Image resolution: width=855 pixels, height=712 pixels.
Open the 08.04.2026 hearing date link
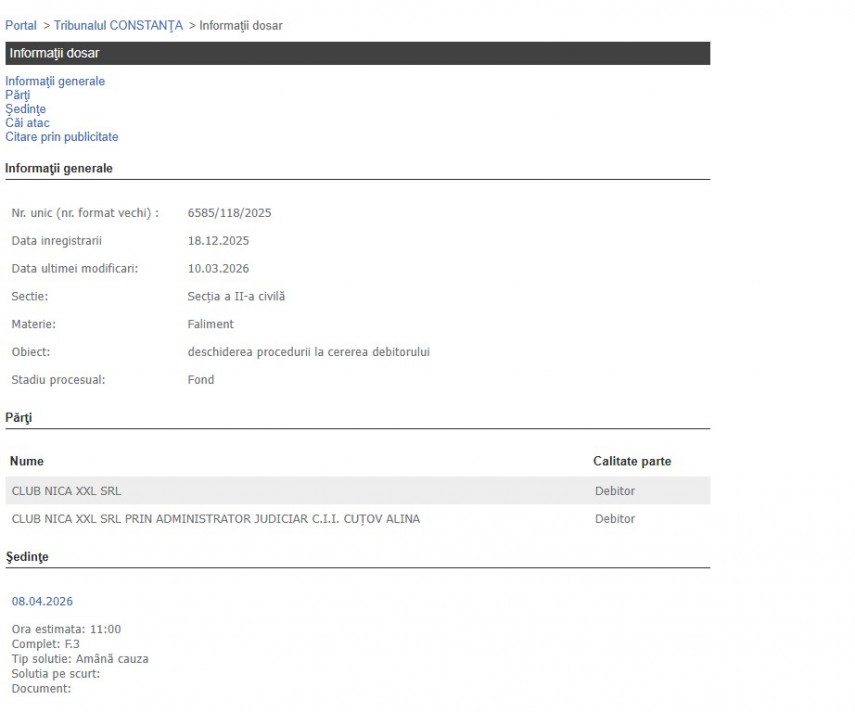tap(42, 601)
